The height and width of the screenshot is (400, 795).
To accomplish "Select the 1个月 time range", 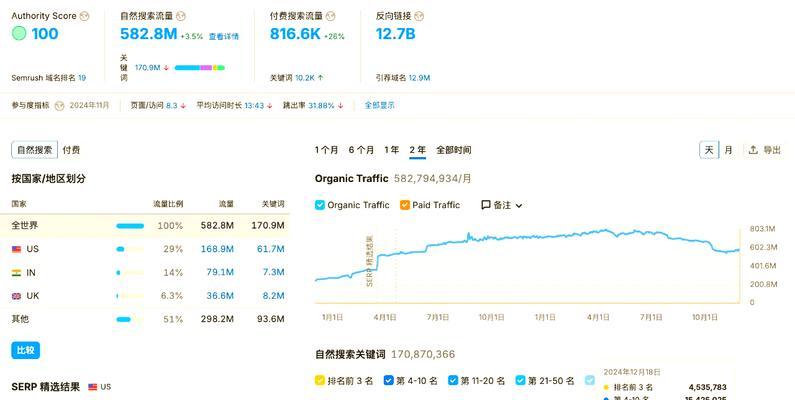I will click(327, 150).
